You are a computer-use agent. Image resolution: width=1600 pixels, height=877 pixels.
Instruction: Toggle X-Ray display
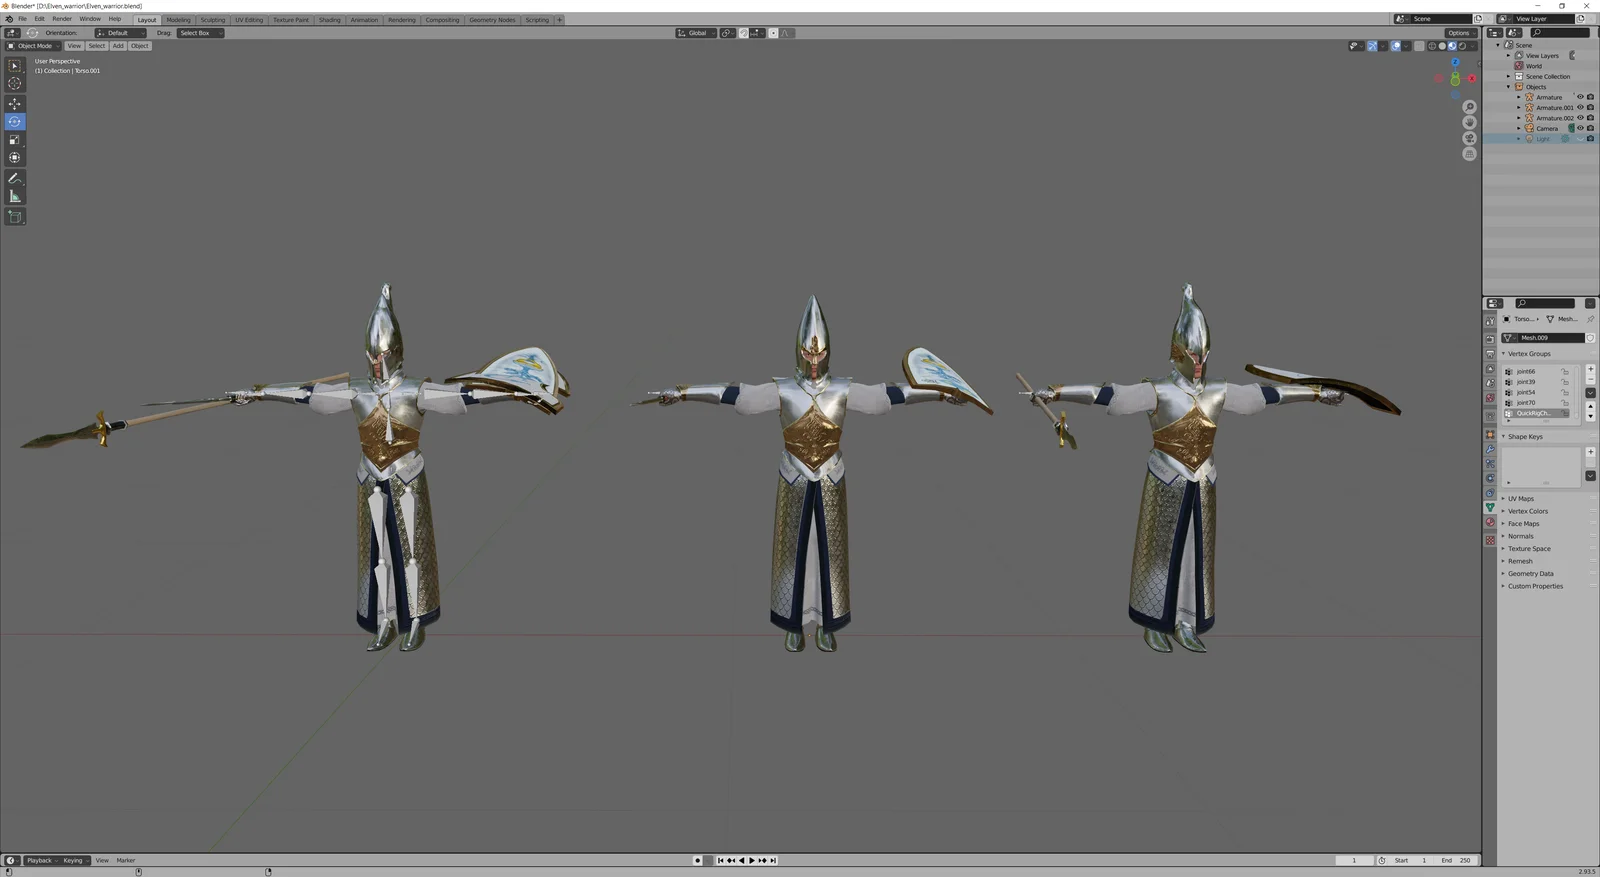point(1419,46)
